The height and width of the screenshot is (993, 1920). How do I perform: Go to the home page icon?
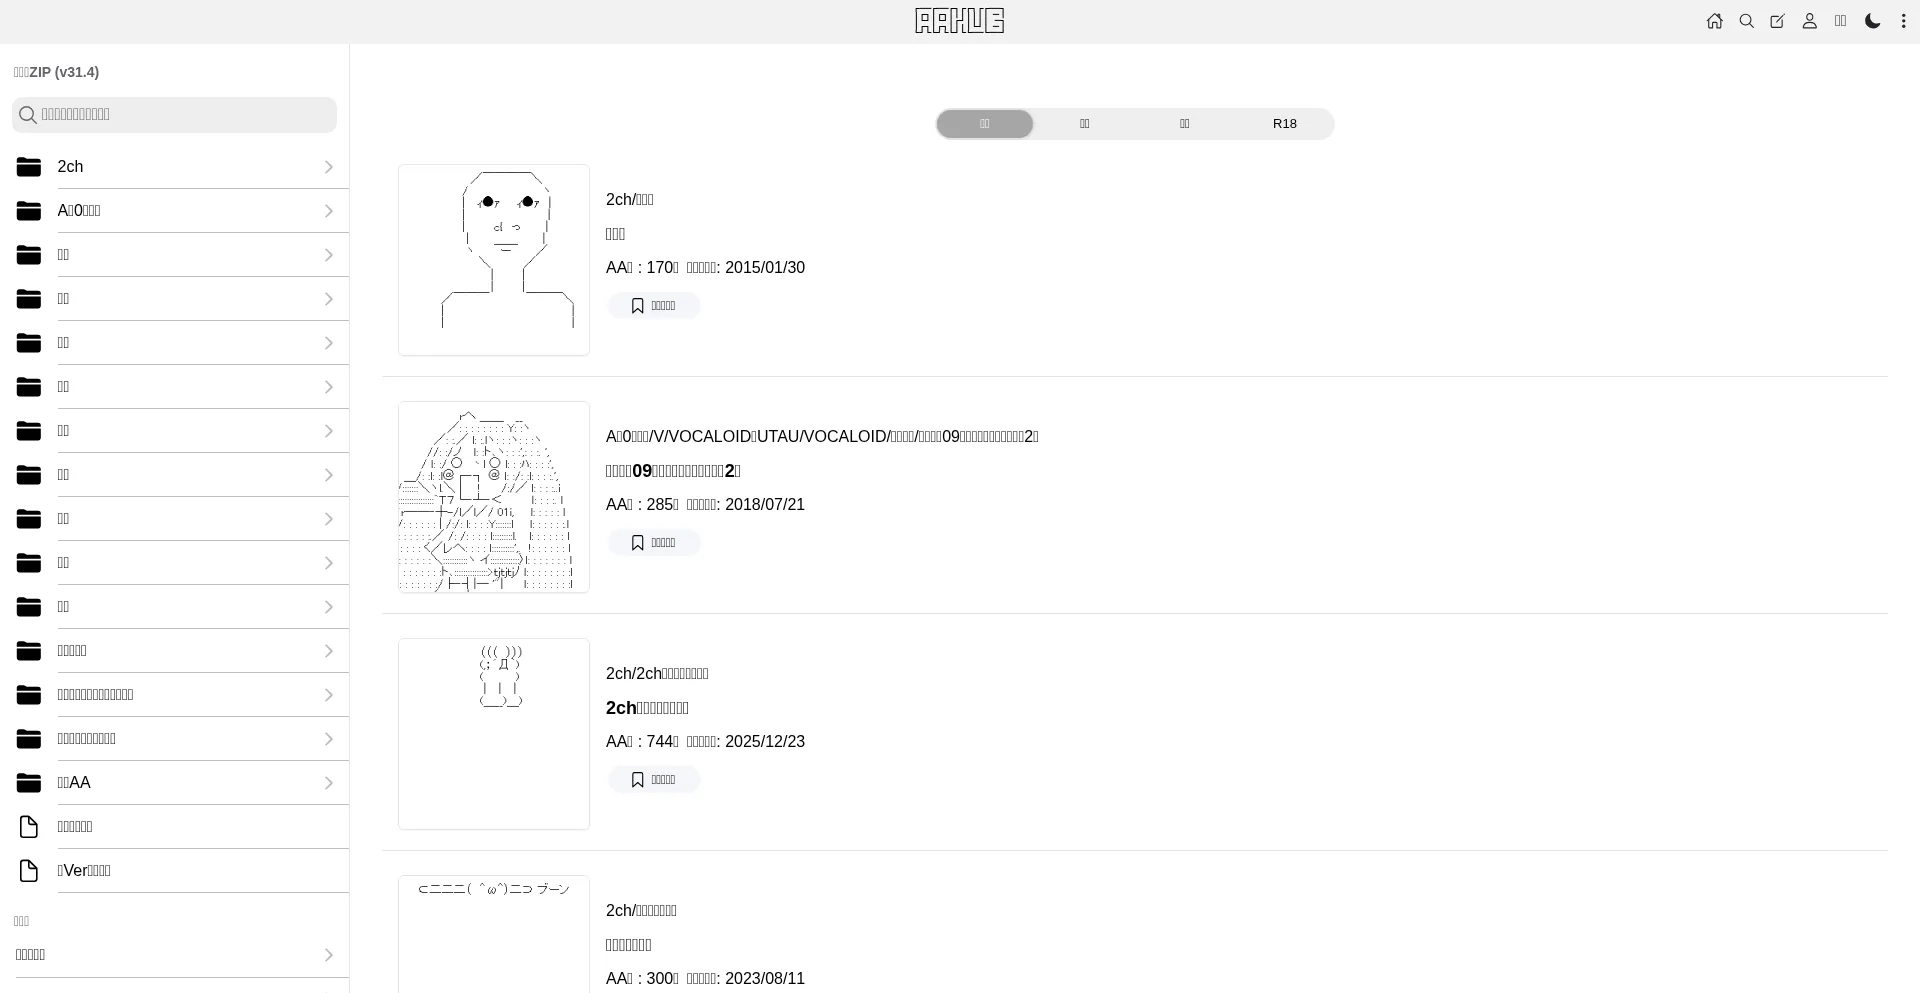[x=1715, y=21]
